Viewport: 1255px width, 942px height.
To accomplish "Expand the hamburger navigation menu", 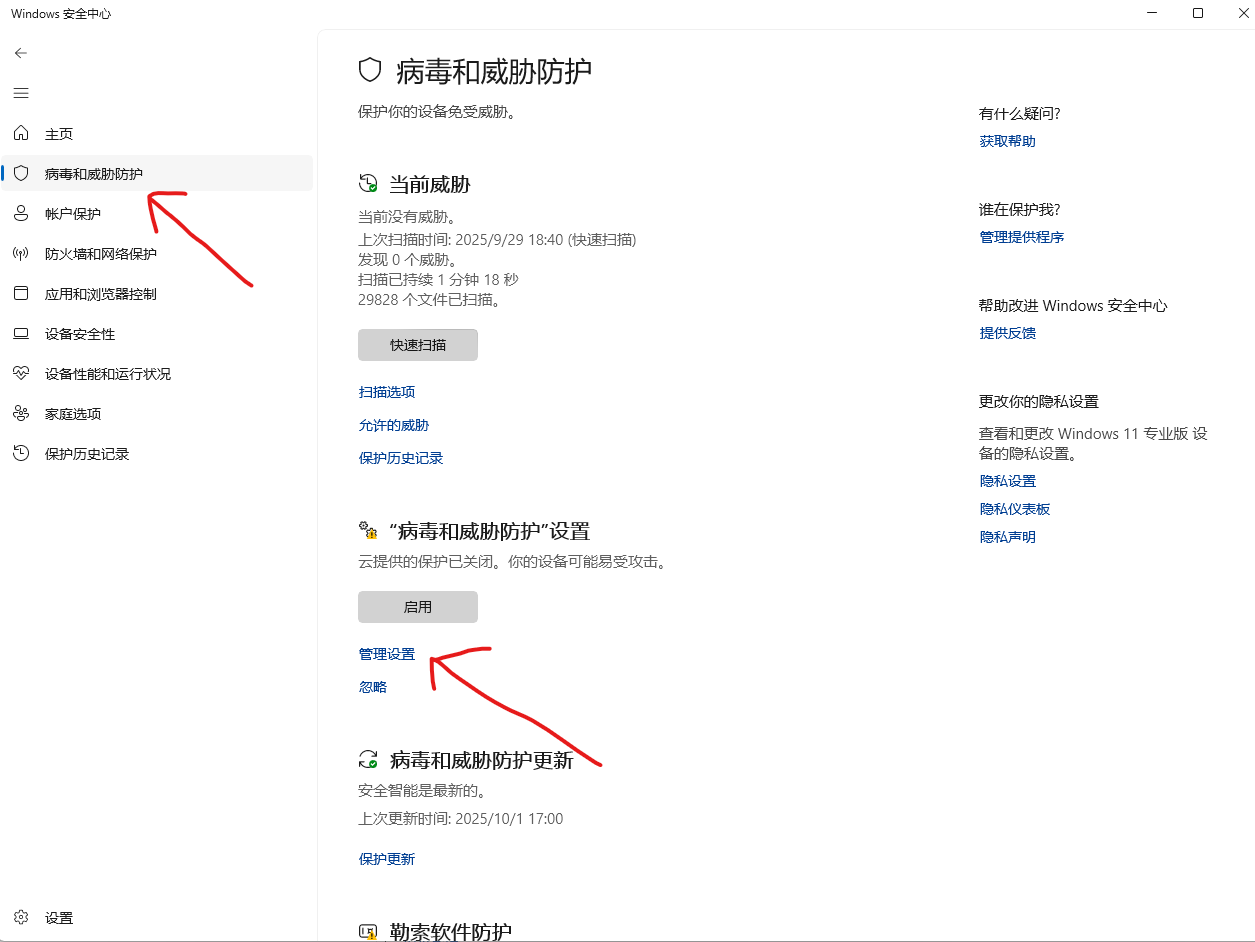I will click(21, 93).
